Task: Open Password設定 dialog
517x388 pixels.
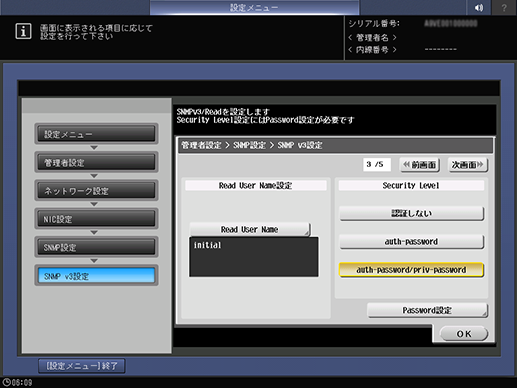Action: click(x=427, y=310)
